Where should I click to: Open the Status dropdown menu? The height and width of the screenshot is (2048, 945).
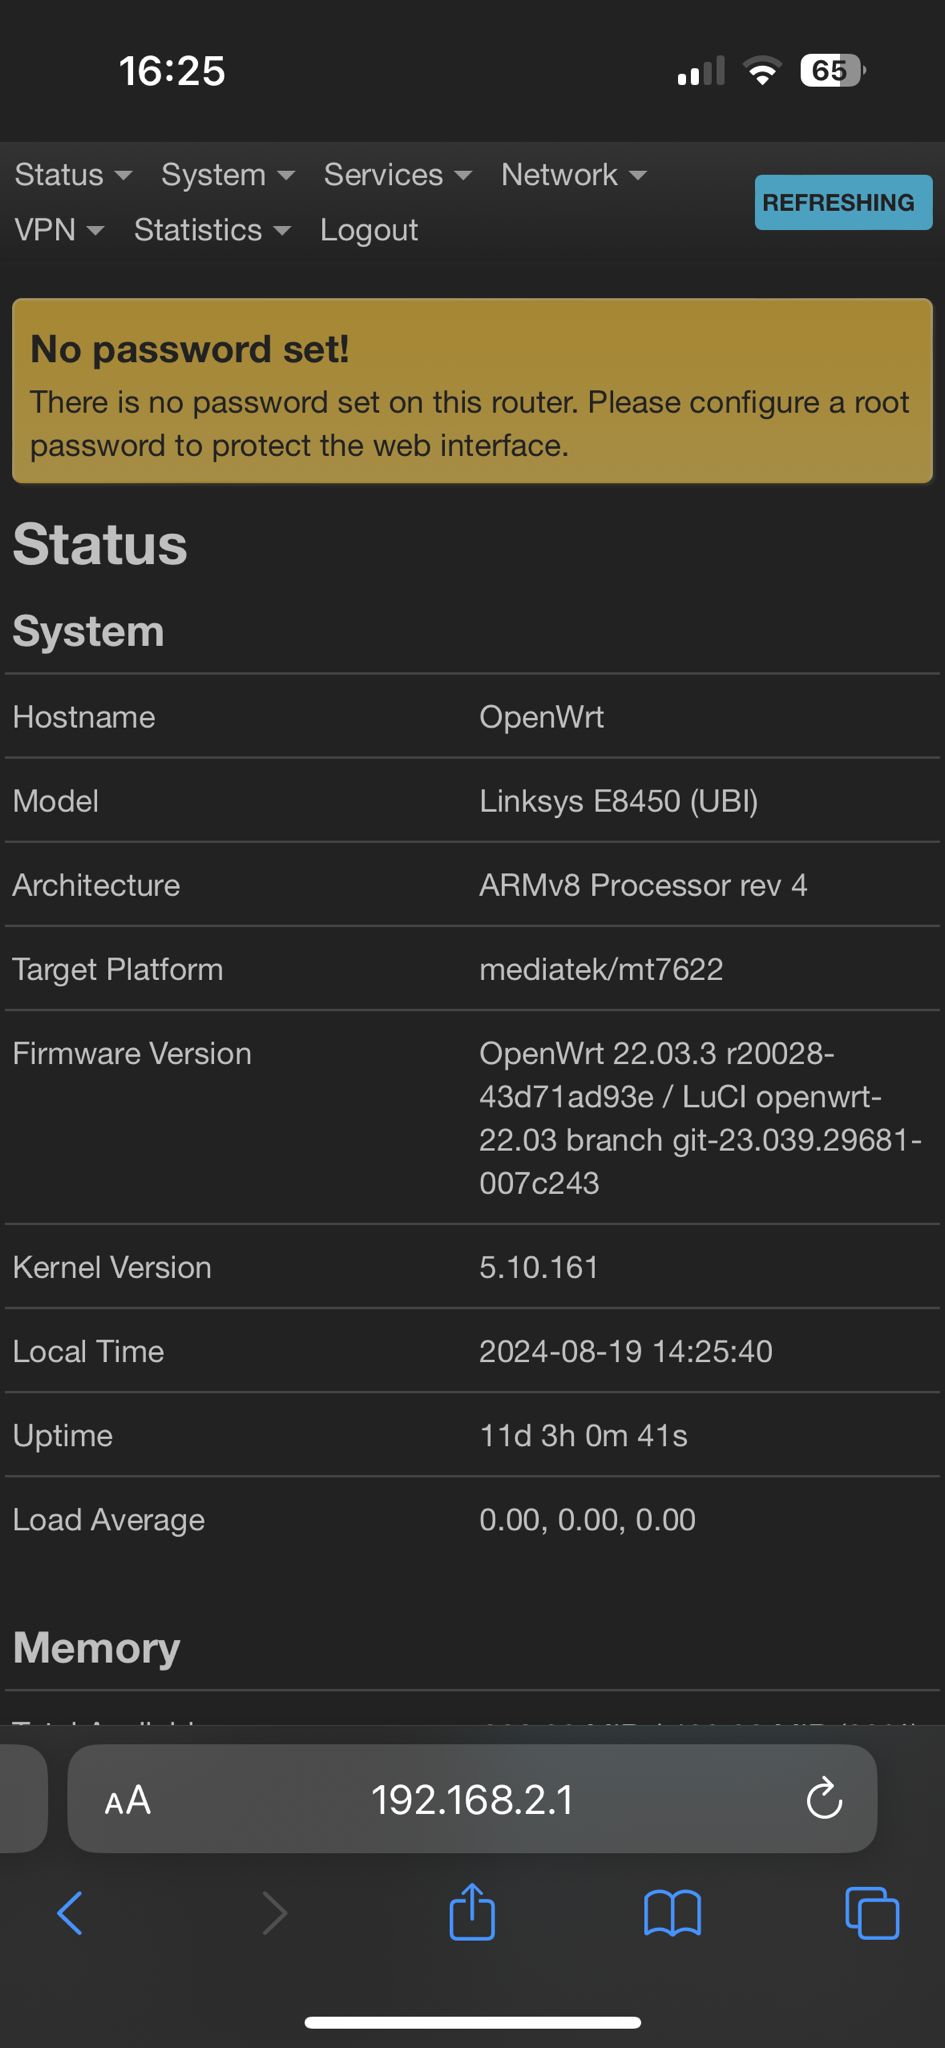coord(73,175)
